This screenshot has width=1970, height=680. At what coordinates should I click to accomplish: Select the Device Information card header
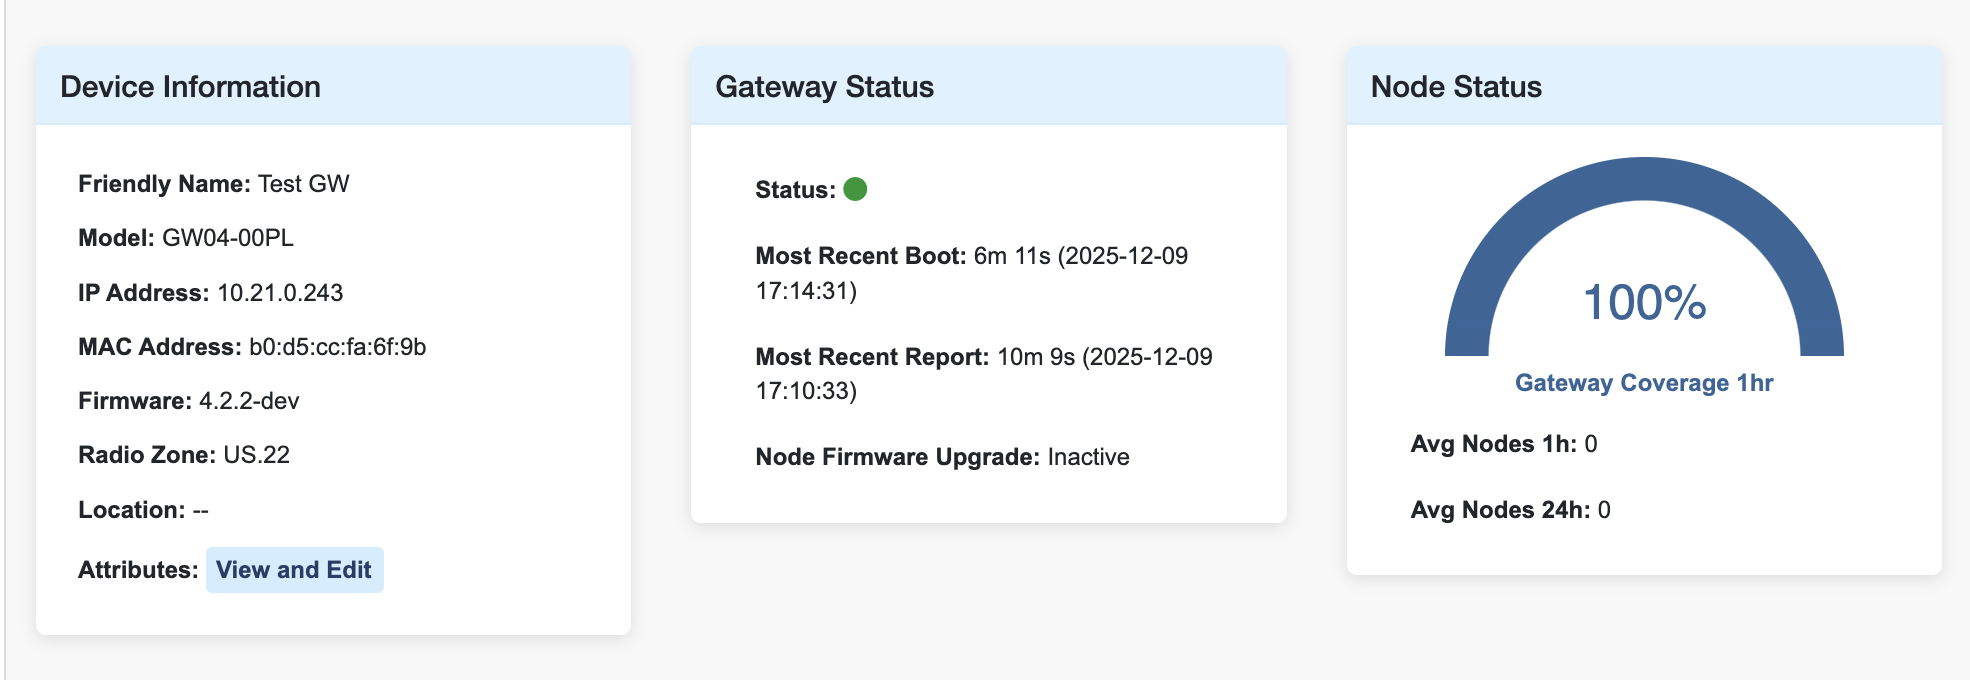(x=190, y=87)
